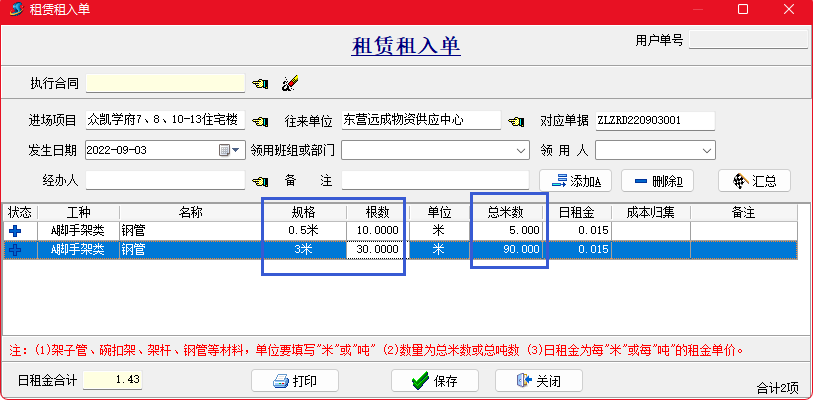This screenshot has width=813, height=400.
Task: Click plus status icon of 3米 row
Action: tap(15, 250)
